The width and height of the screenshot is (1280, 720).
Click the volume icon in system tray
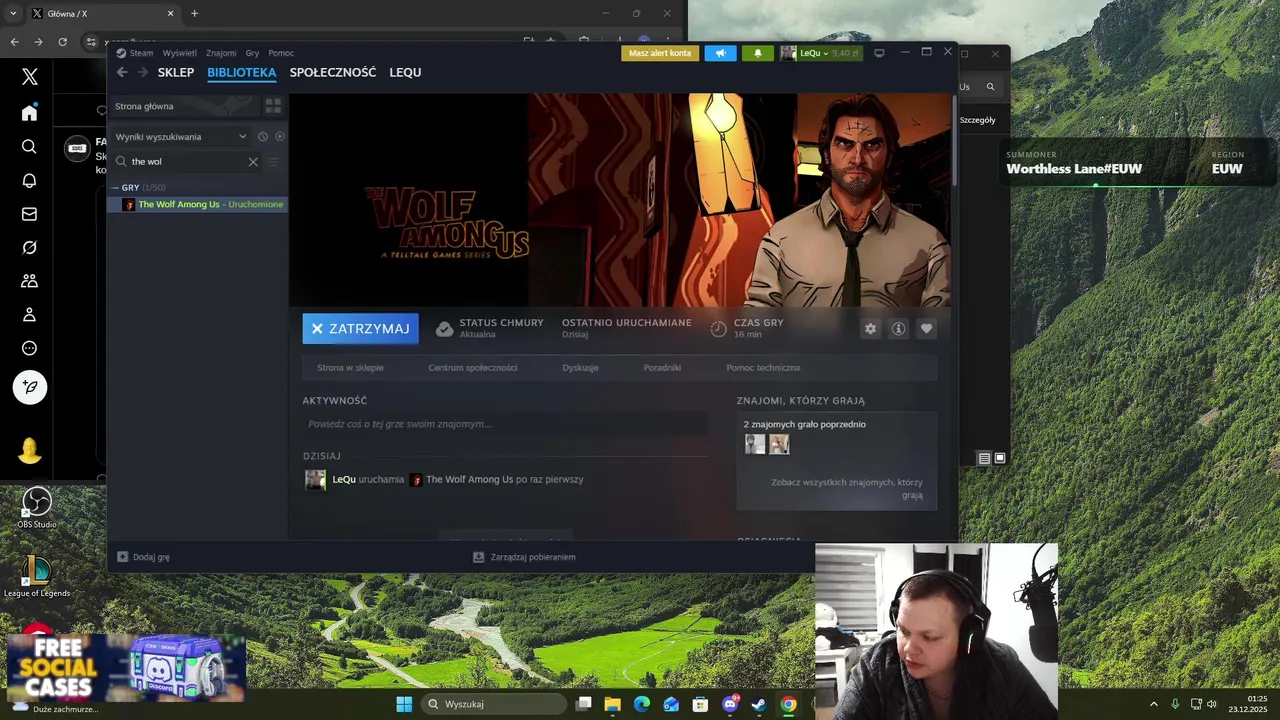point(1212,704)
